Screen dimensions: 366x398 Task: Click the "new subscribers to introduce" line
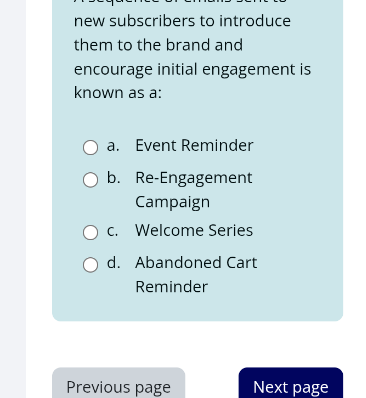(x=182, y=21)
